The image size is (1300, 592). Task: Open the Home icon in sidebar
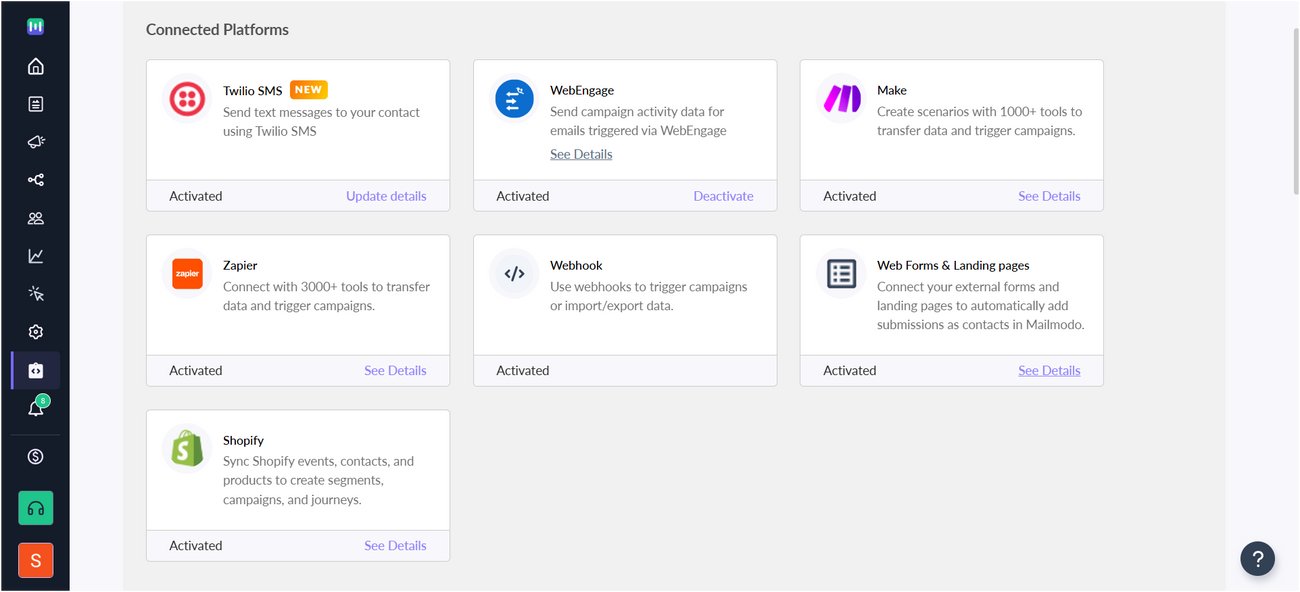(35, 66)
